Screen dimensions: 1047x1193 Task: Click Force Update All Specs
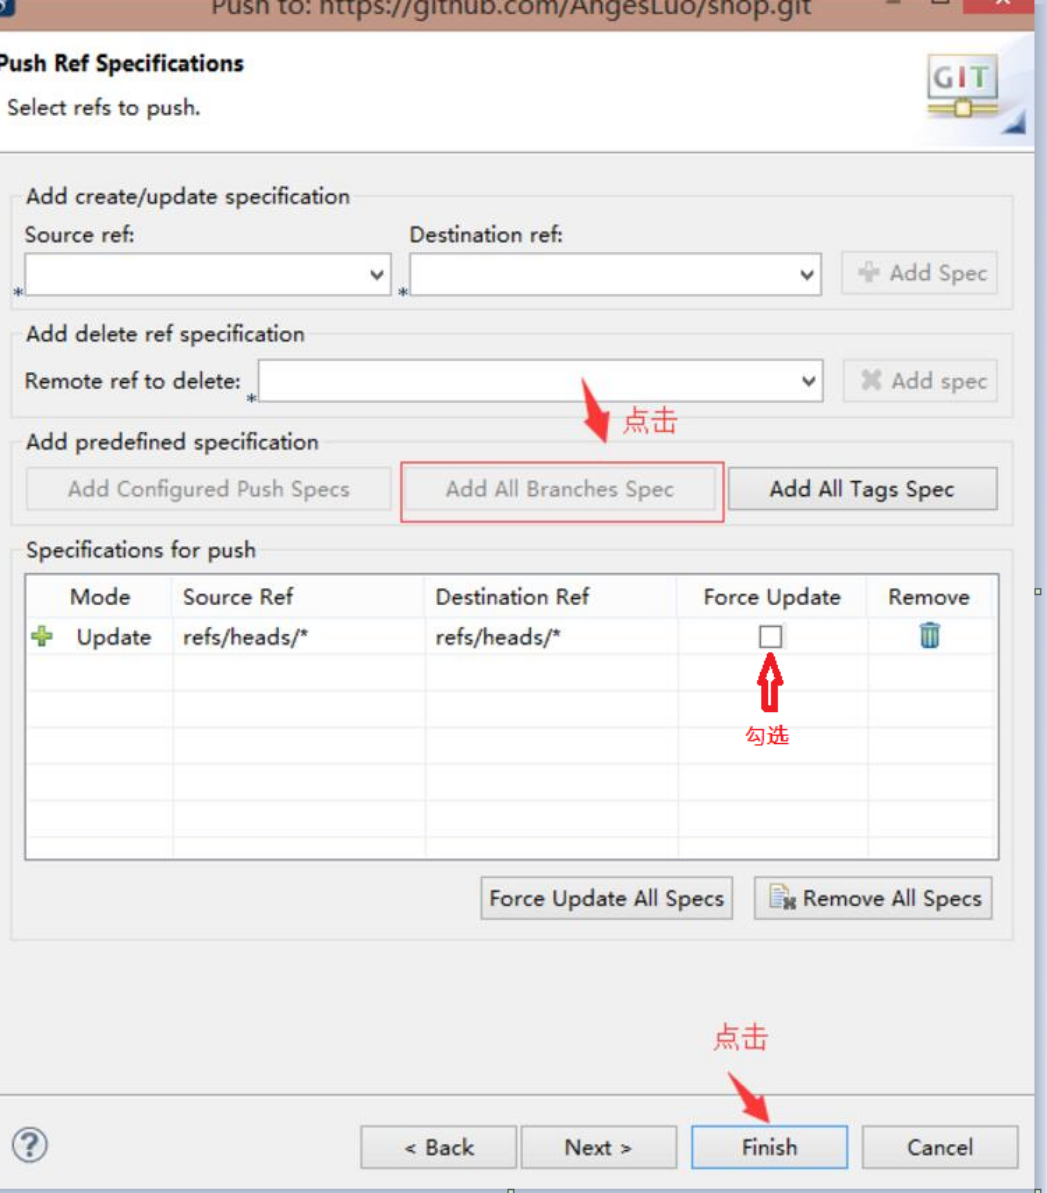pos(606,899)
